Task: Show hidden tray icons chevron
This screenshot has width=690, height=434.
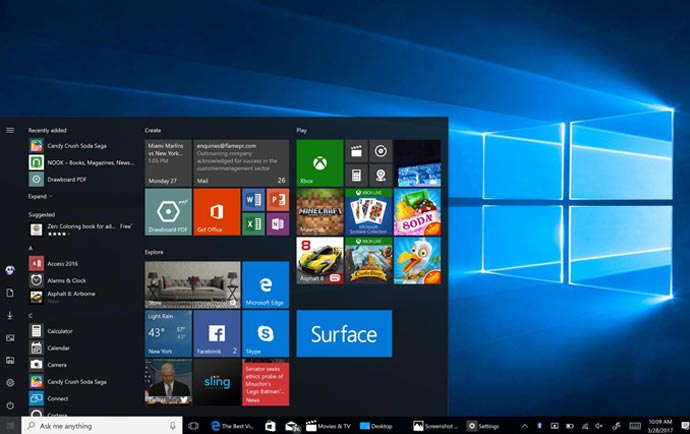Action: 524,426
